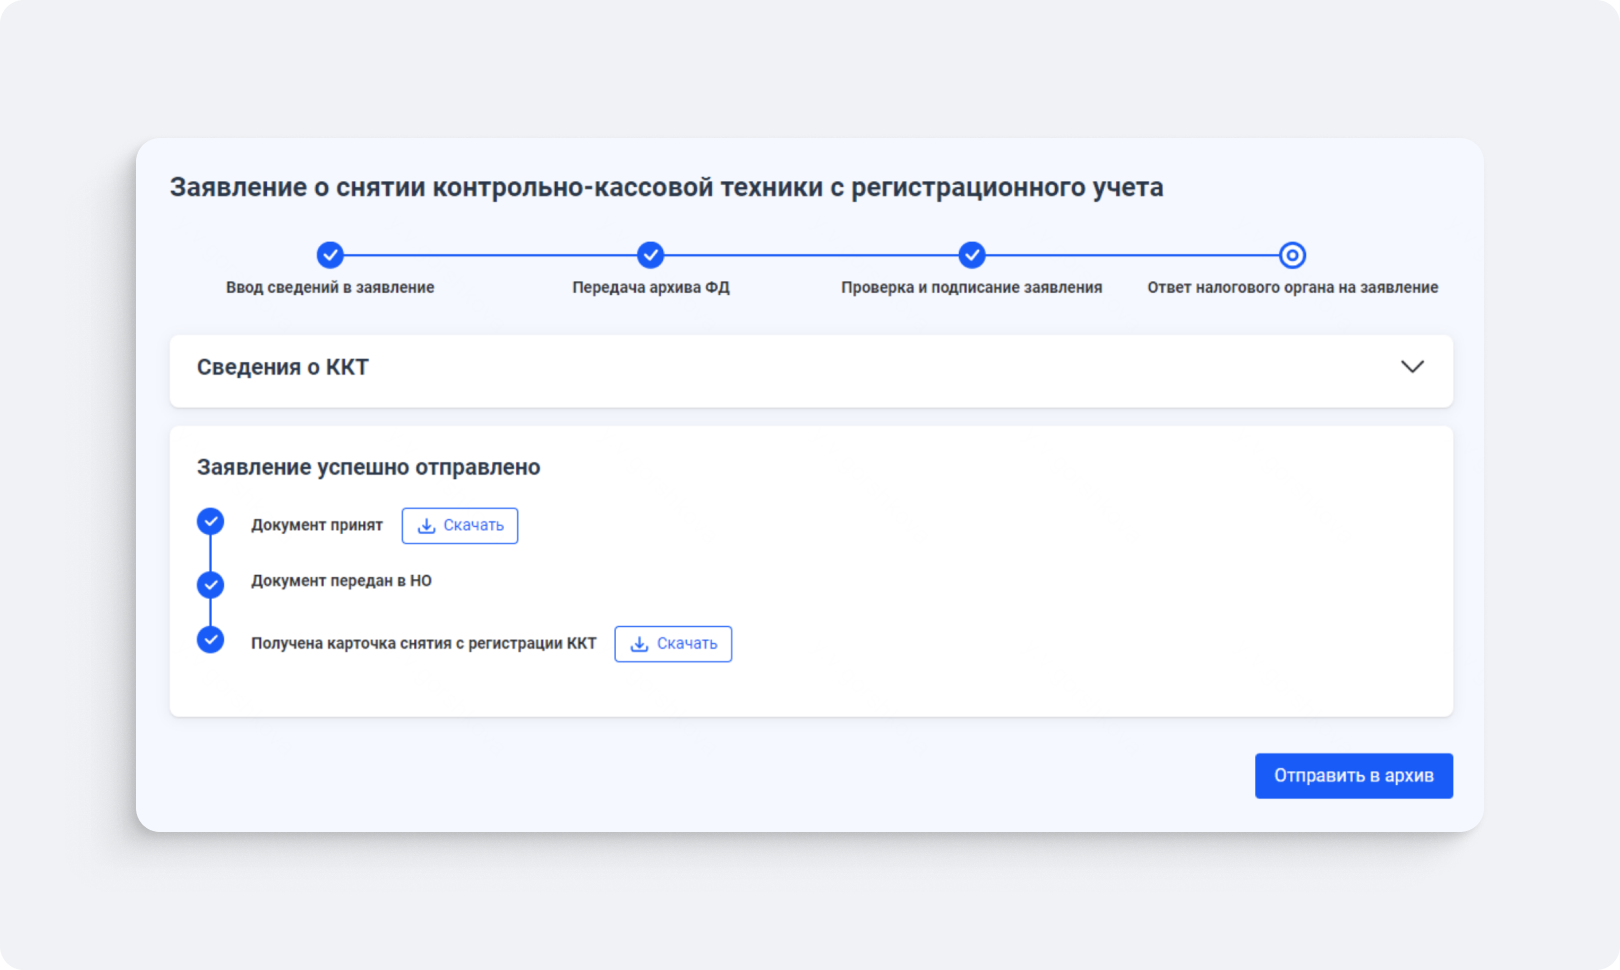
Task: Select the current step circle indicator
Action: [x=1292, y=255]
